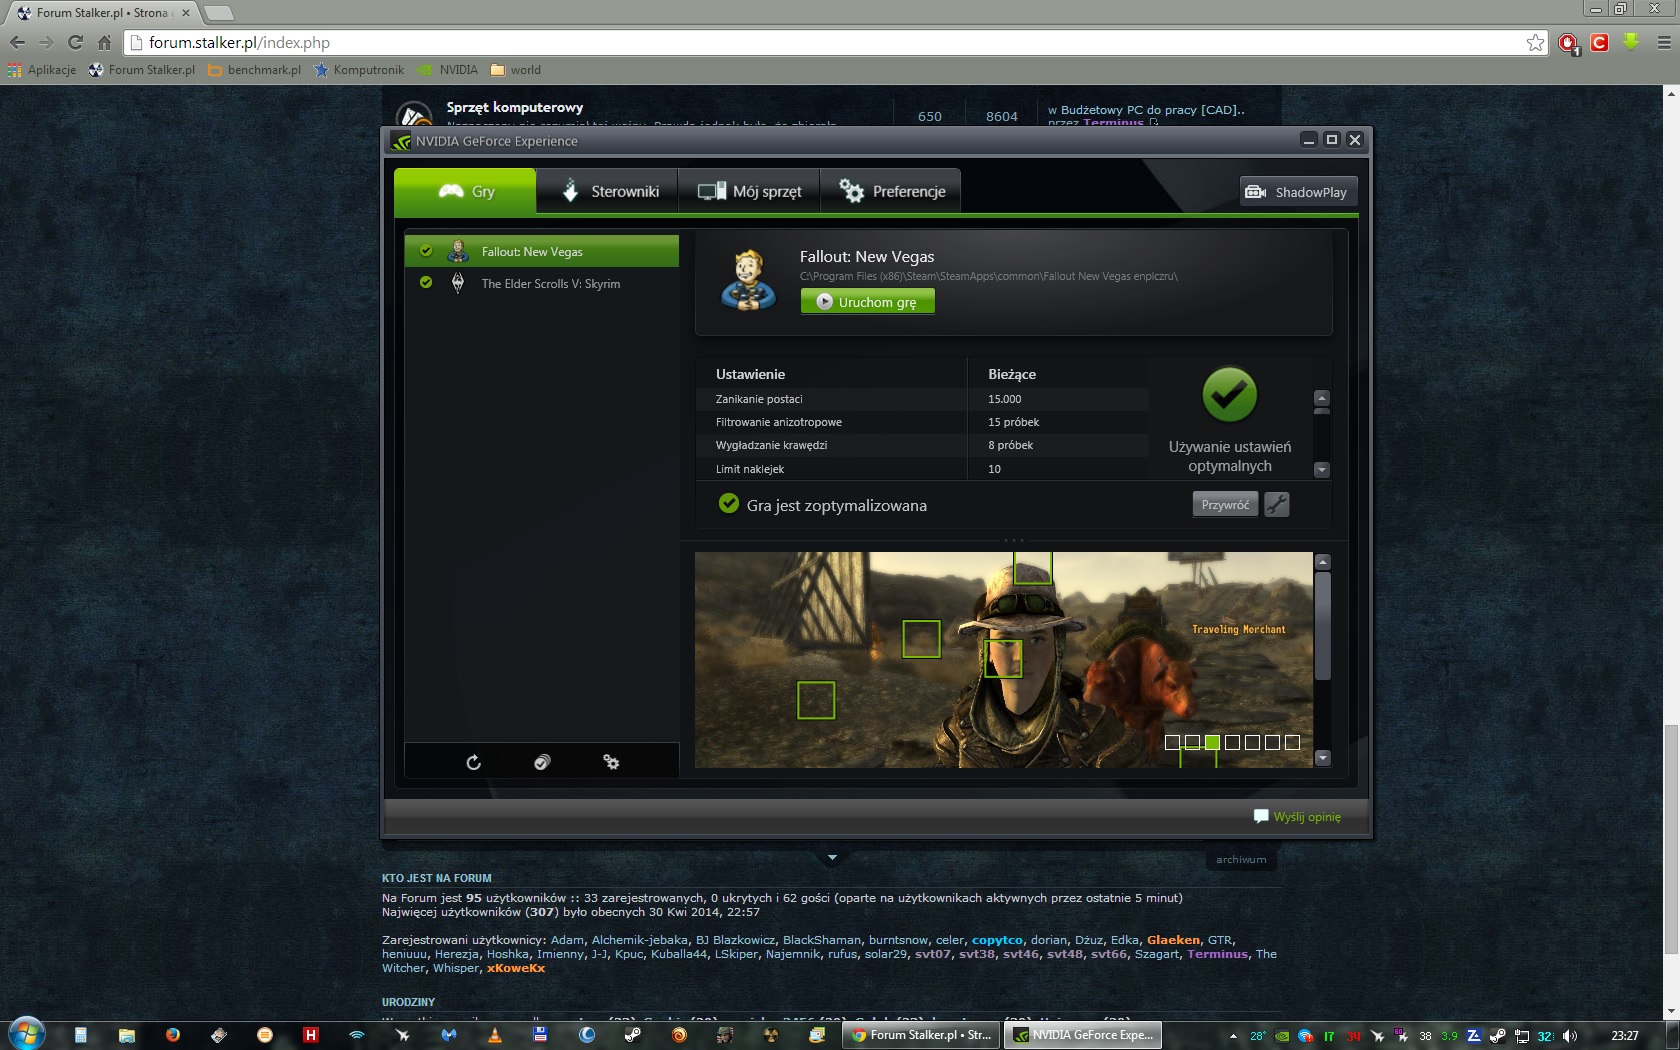Select the fourth screenshot indicator square
This screenshot has width=1680, height=1050.
1232,742
